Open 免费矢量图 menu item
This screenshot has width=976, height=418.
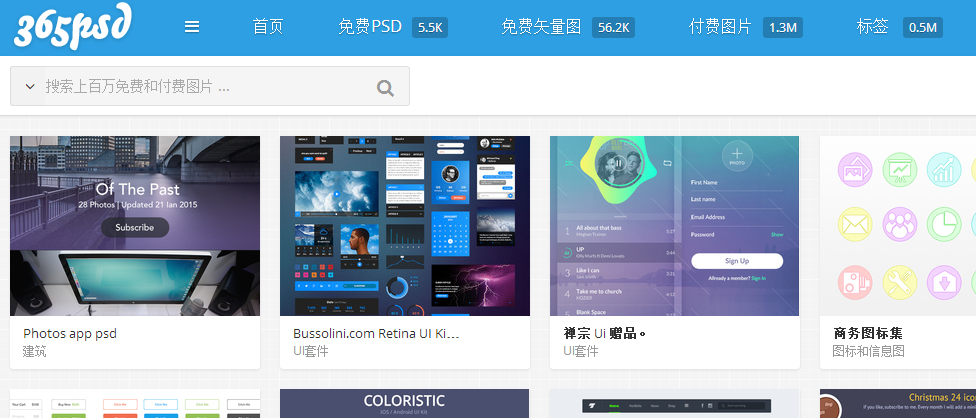[541, 27]
